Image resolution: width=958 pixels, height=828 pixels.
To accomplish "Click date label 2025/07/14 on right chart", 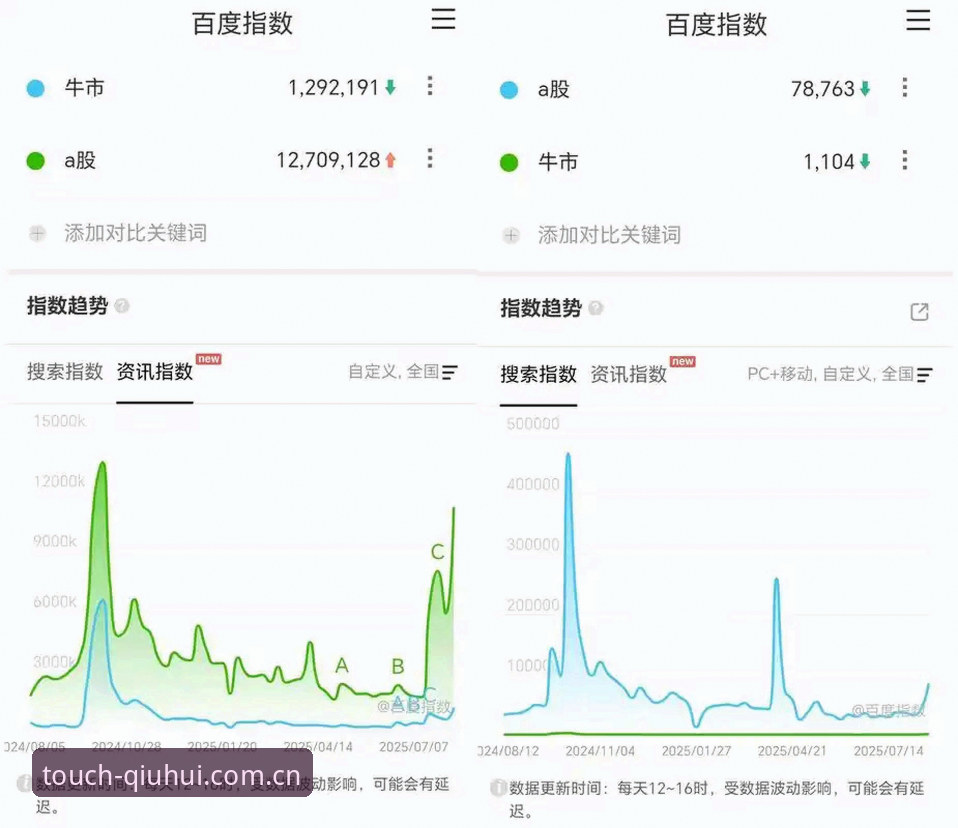I will (888, 751).
